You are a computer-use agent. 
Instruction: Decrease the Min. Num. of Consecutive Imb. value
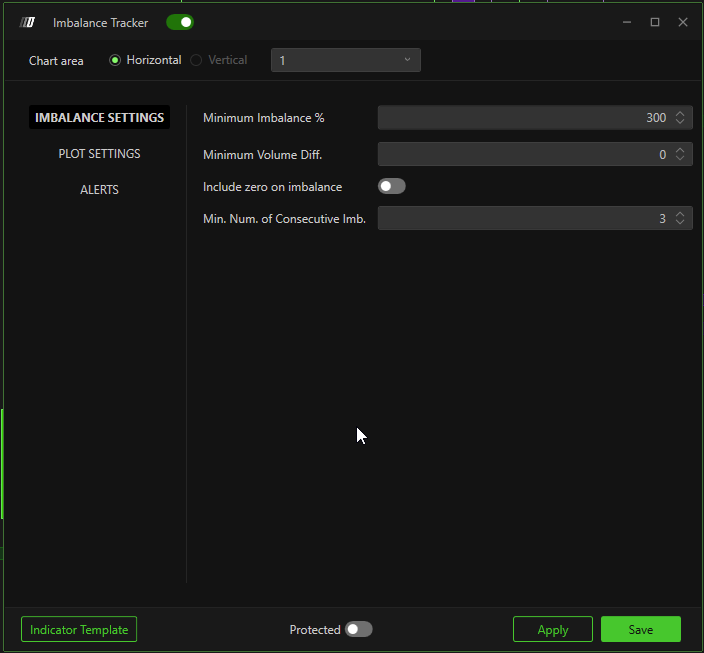680,223
